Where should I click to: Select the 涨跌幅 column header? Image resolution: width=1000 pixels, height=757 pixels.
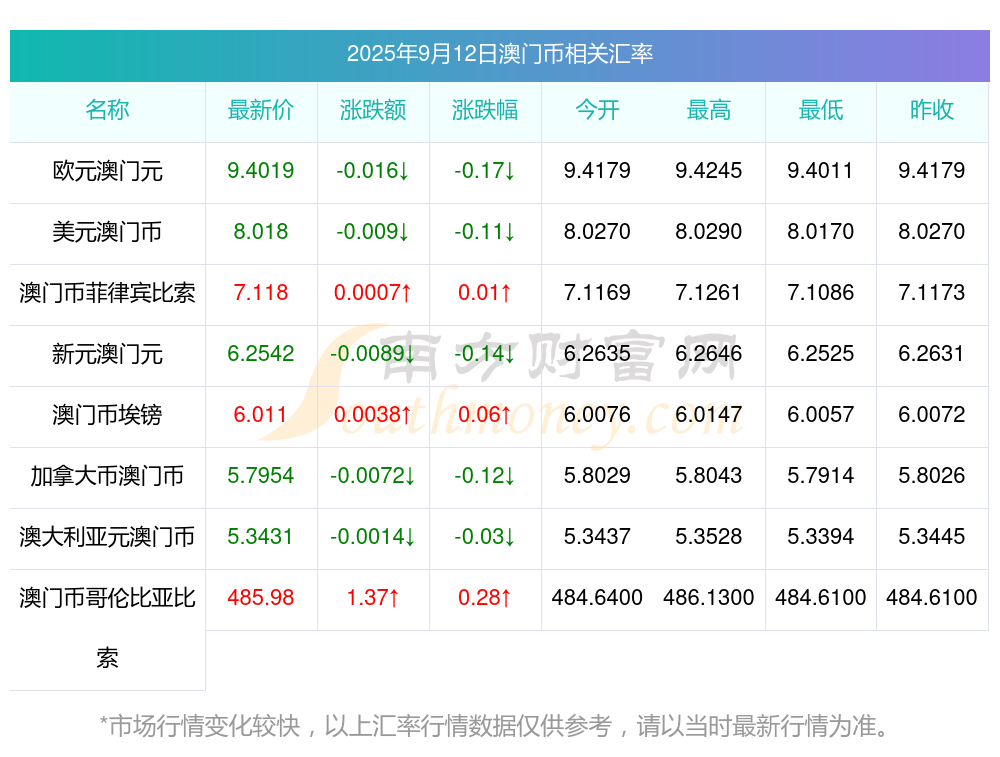coord(485,111)
